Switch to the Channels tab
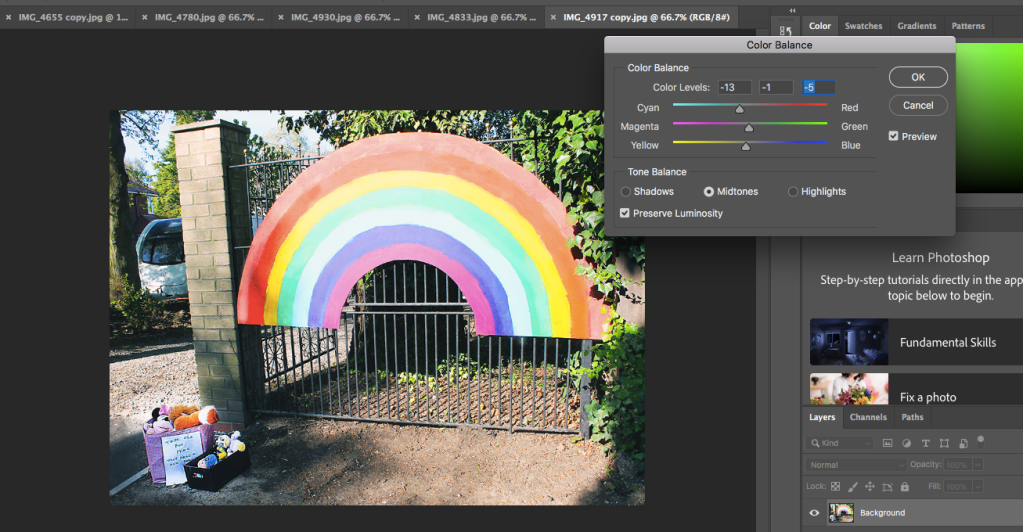 (x=868, y=417)
